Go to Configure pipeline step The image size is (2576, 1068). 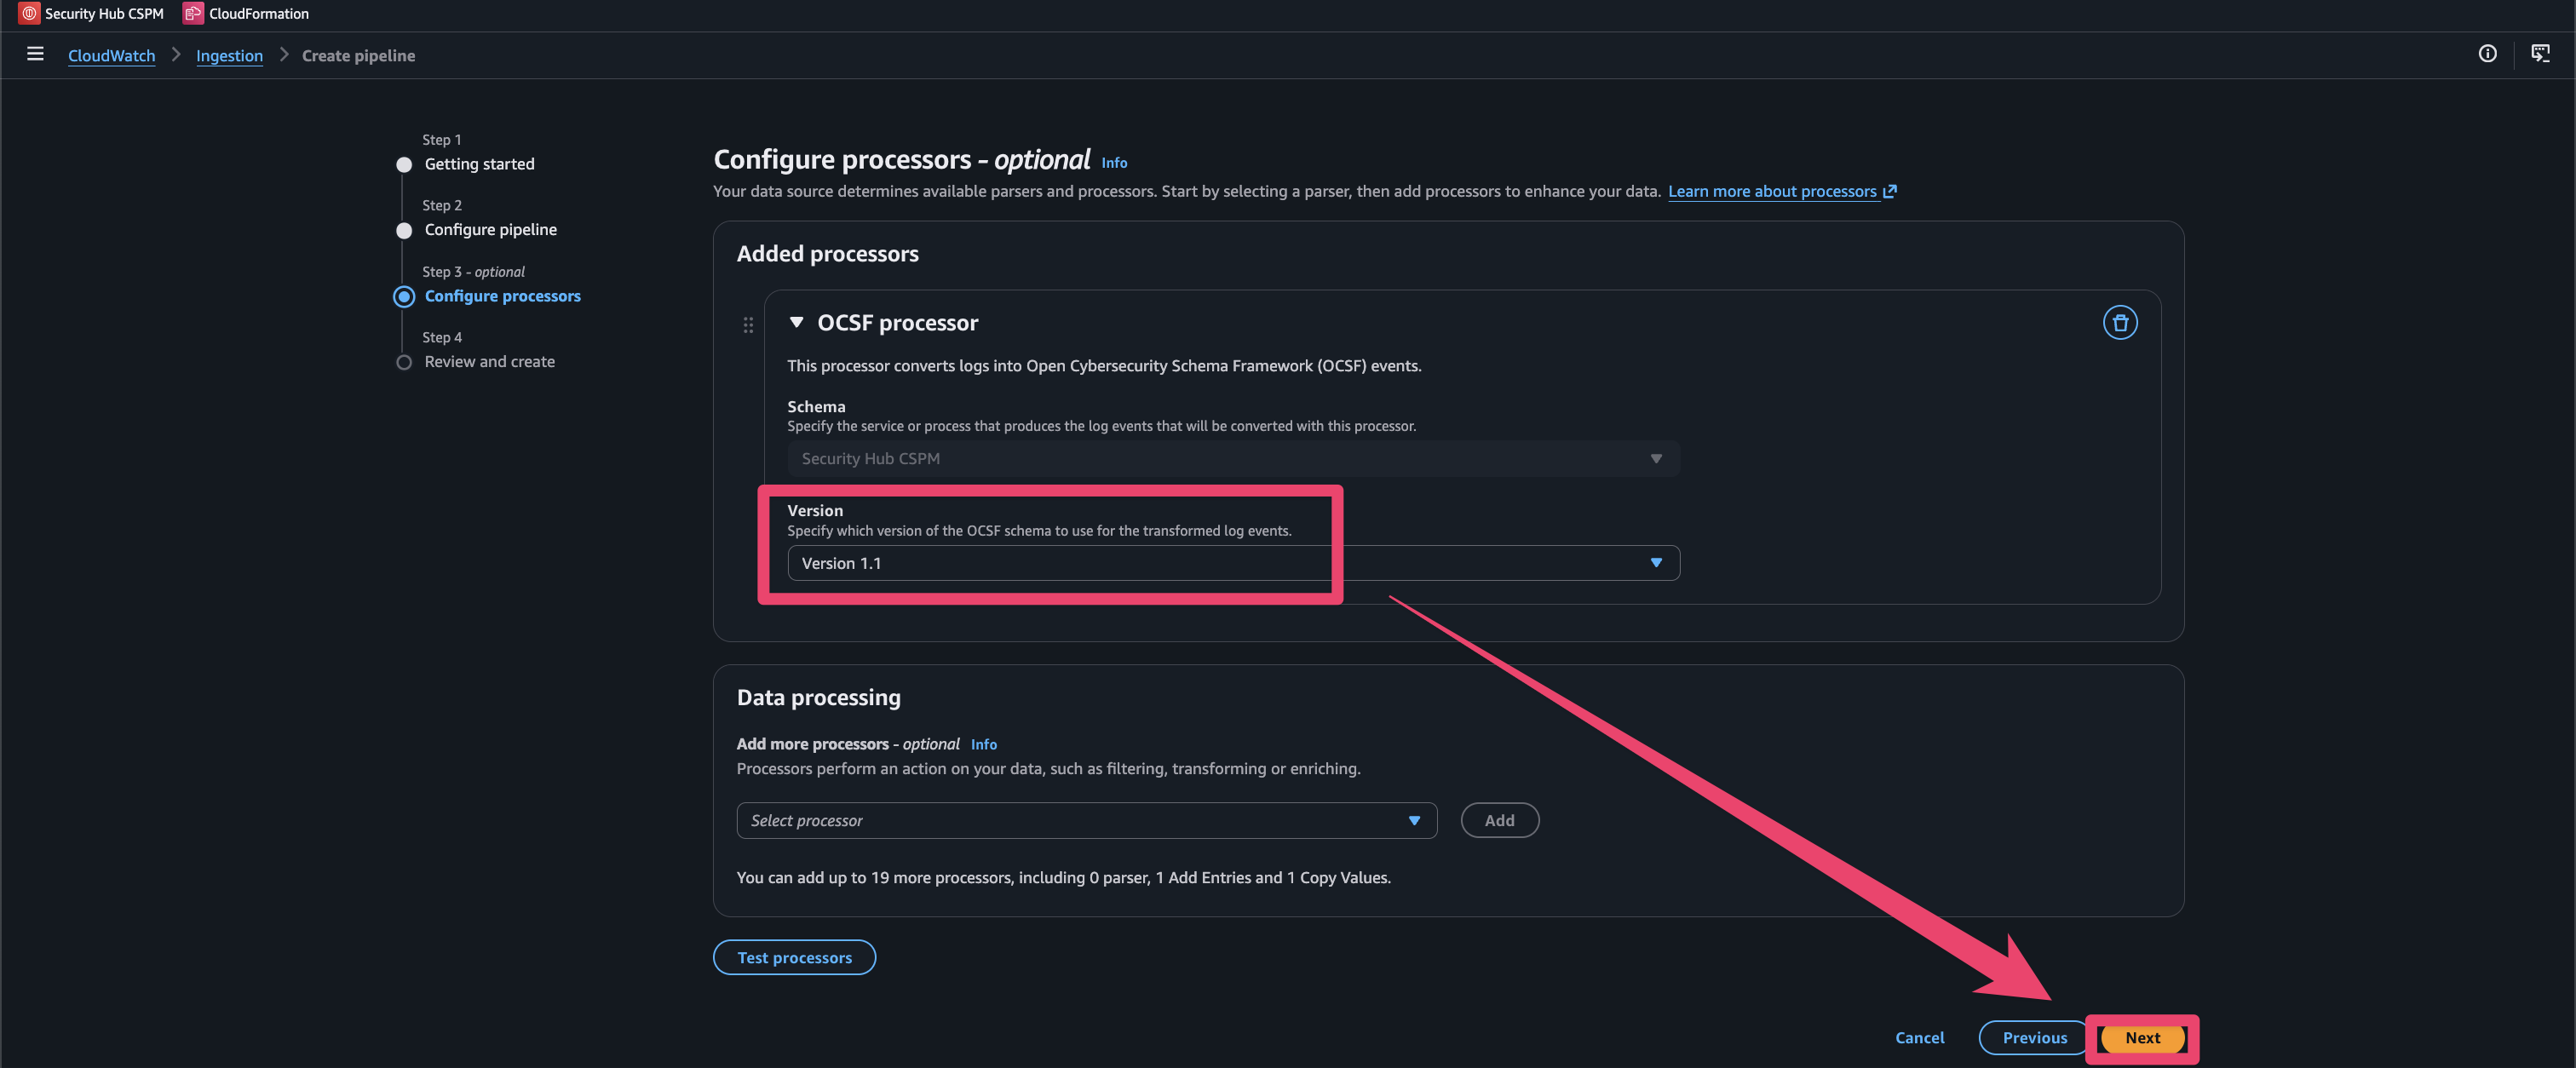pyautogui.click(x=490, y=230)
